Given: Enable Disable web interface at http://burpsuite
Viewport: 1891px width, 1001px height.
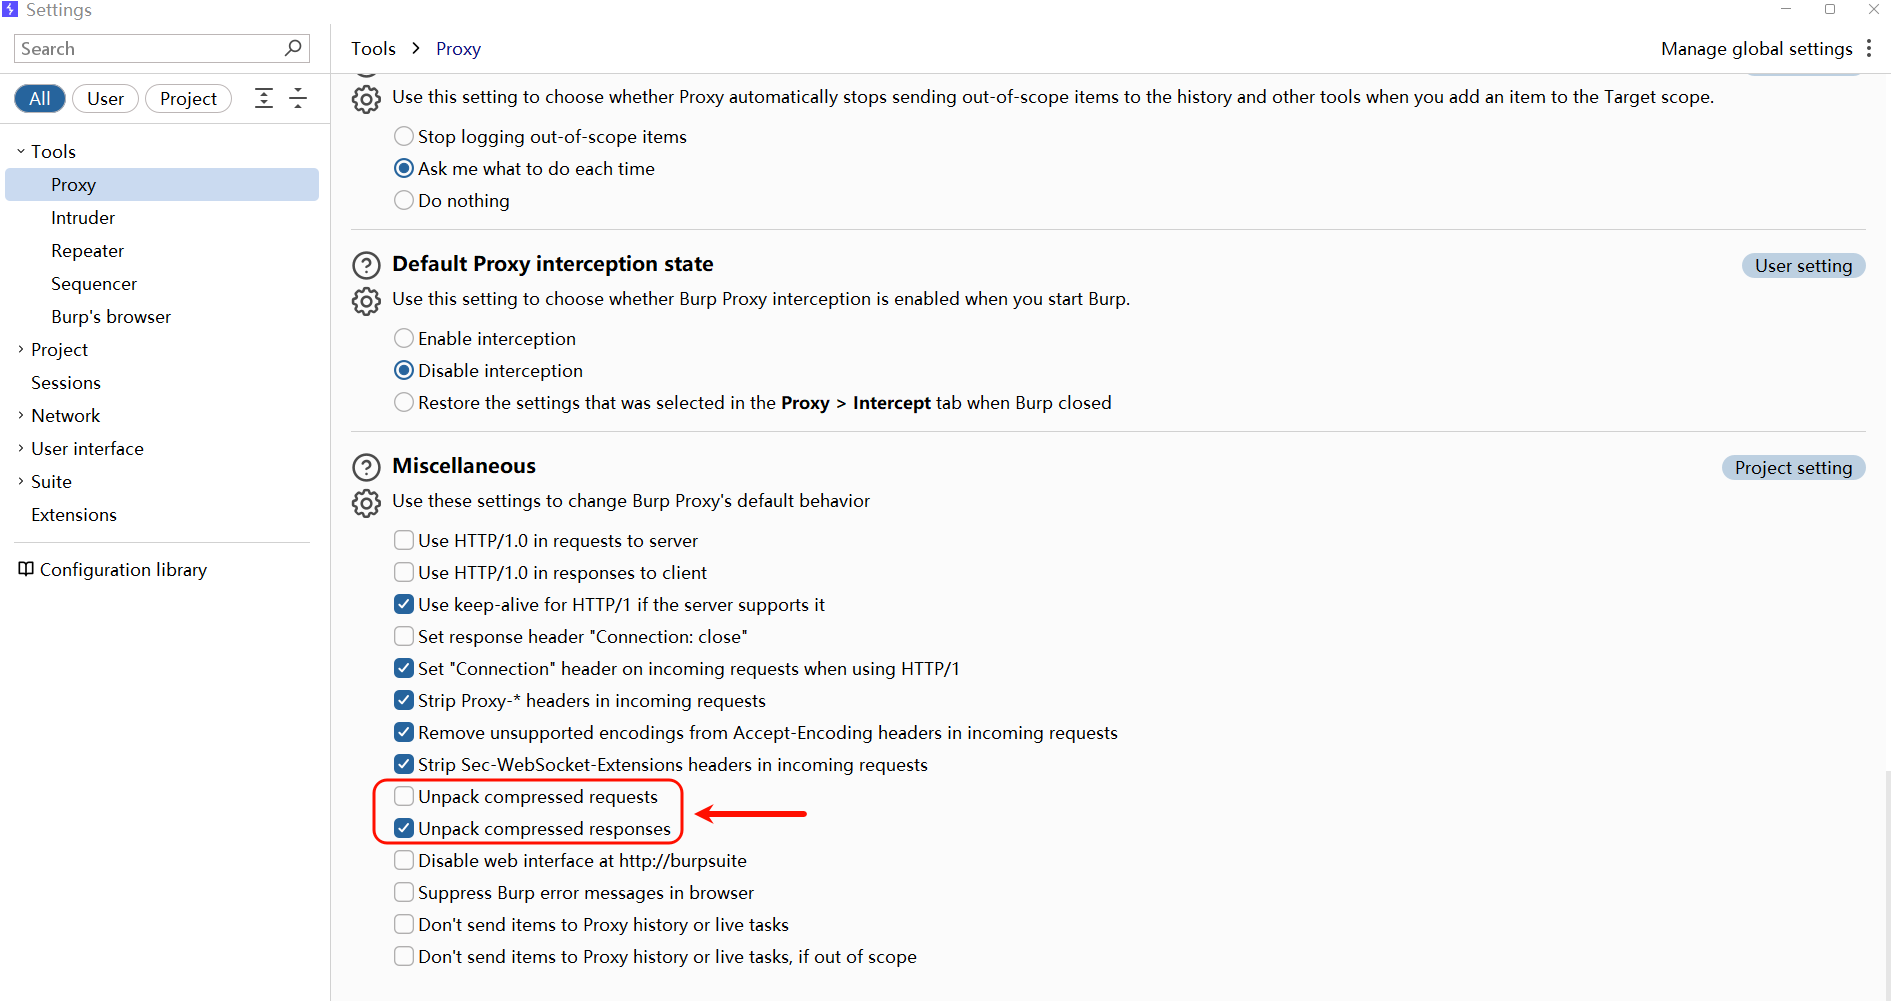Looking at the screenshot, I should pos(404,860).
